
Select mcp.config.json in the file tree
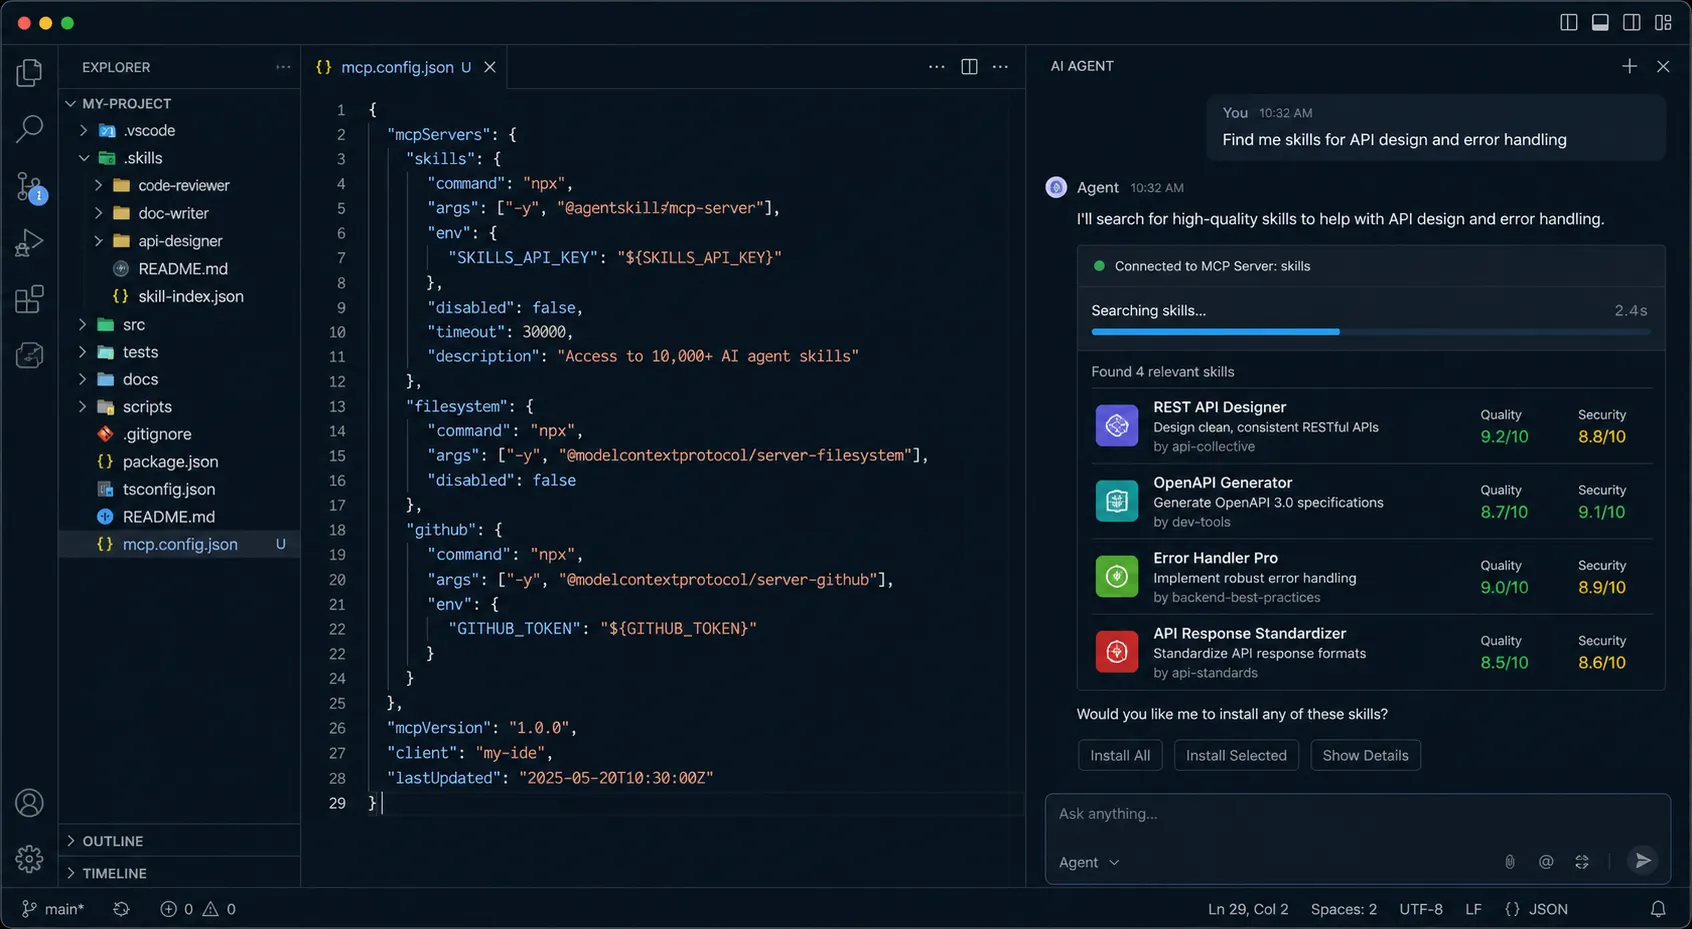[x=180, y=544]
